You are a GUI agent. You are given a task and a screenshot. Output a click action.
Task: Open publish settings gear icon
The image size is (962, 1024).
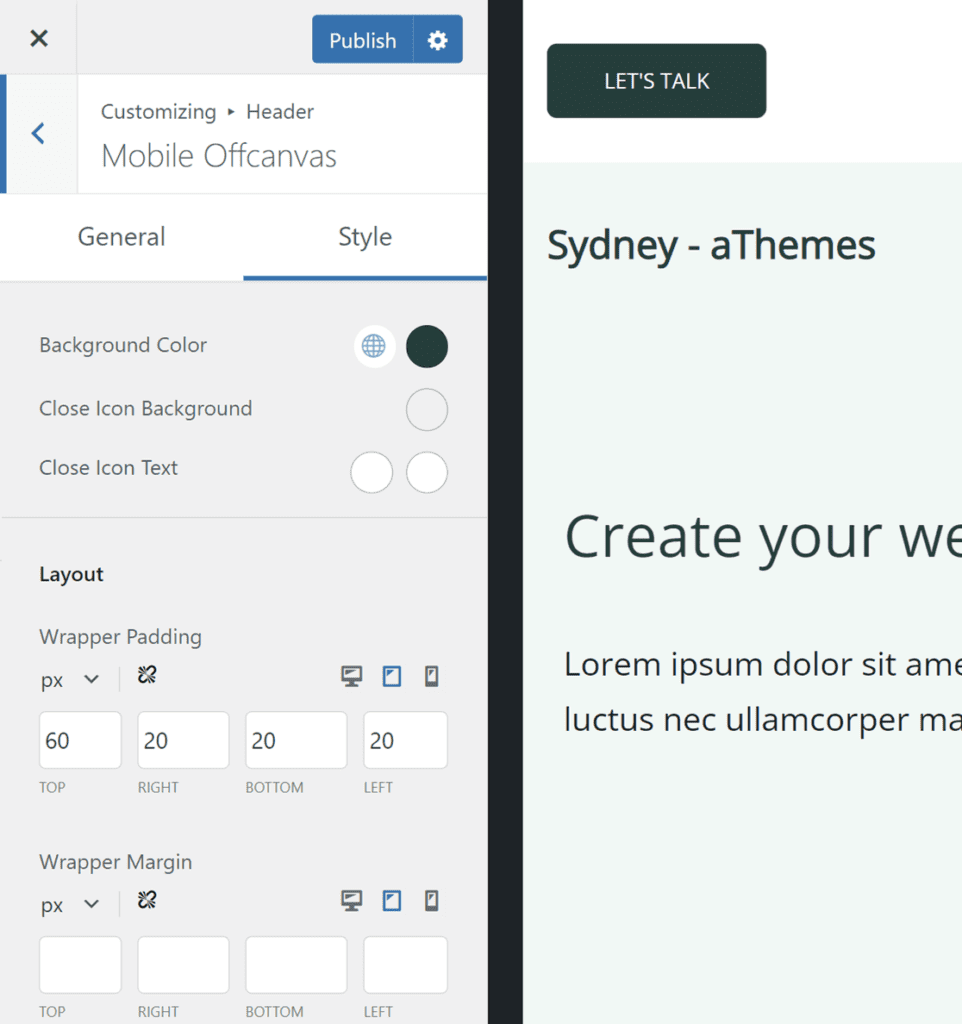click(x=437, y=40)
